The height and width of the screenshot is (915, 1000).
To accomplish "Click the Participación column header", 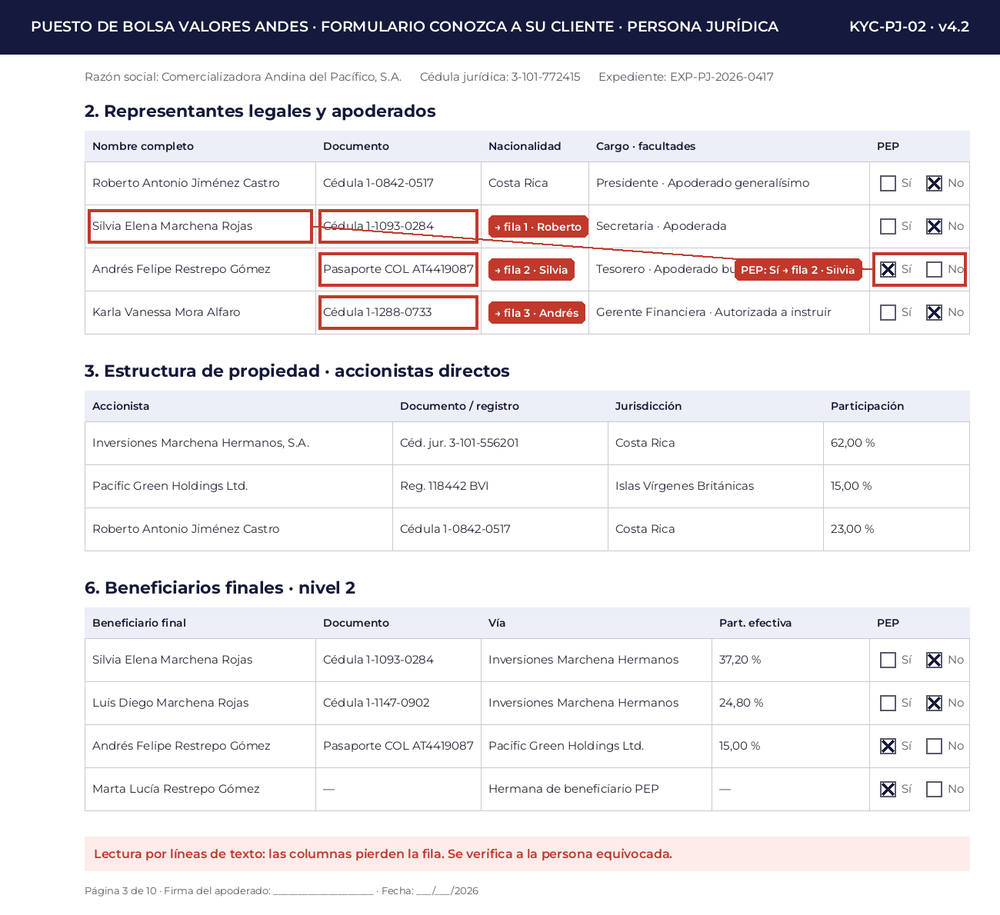I will 867,406.
